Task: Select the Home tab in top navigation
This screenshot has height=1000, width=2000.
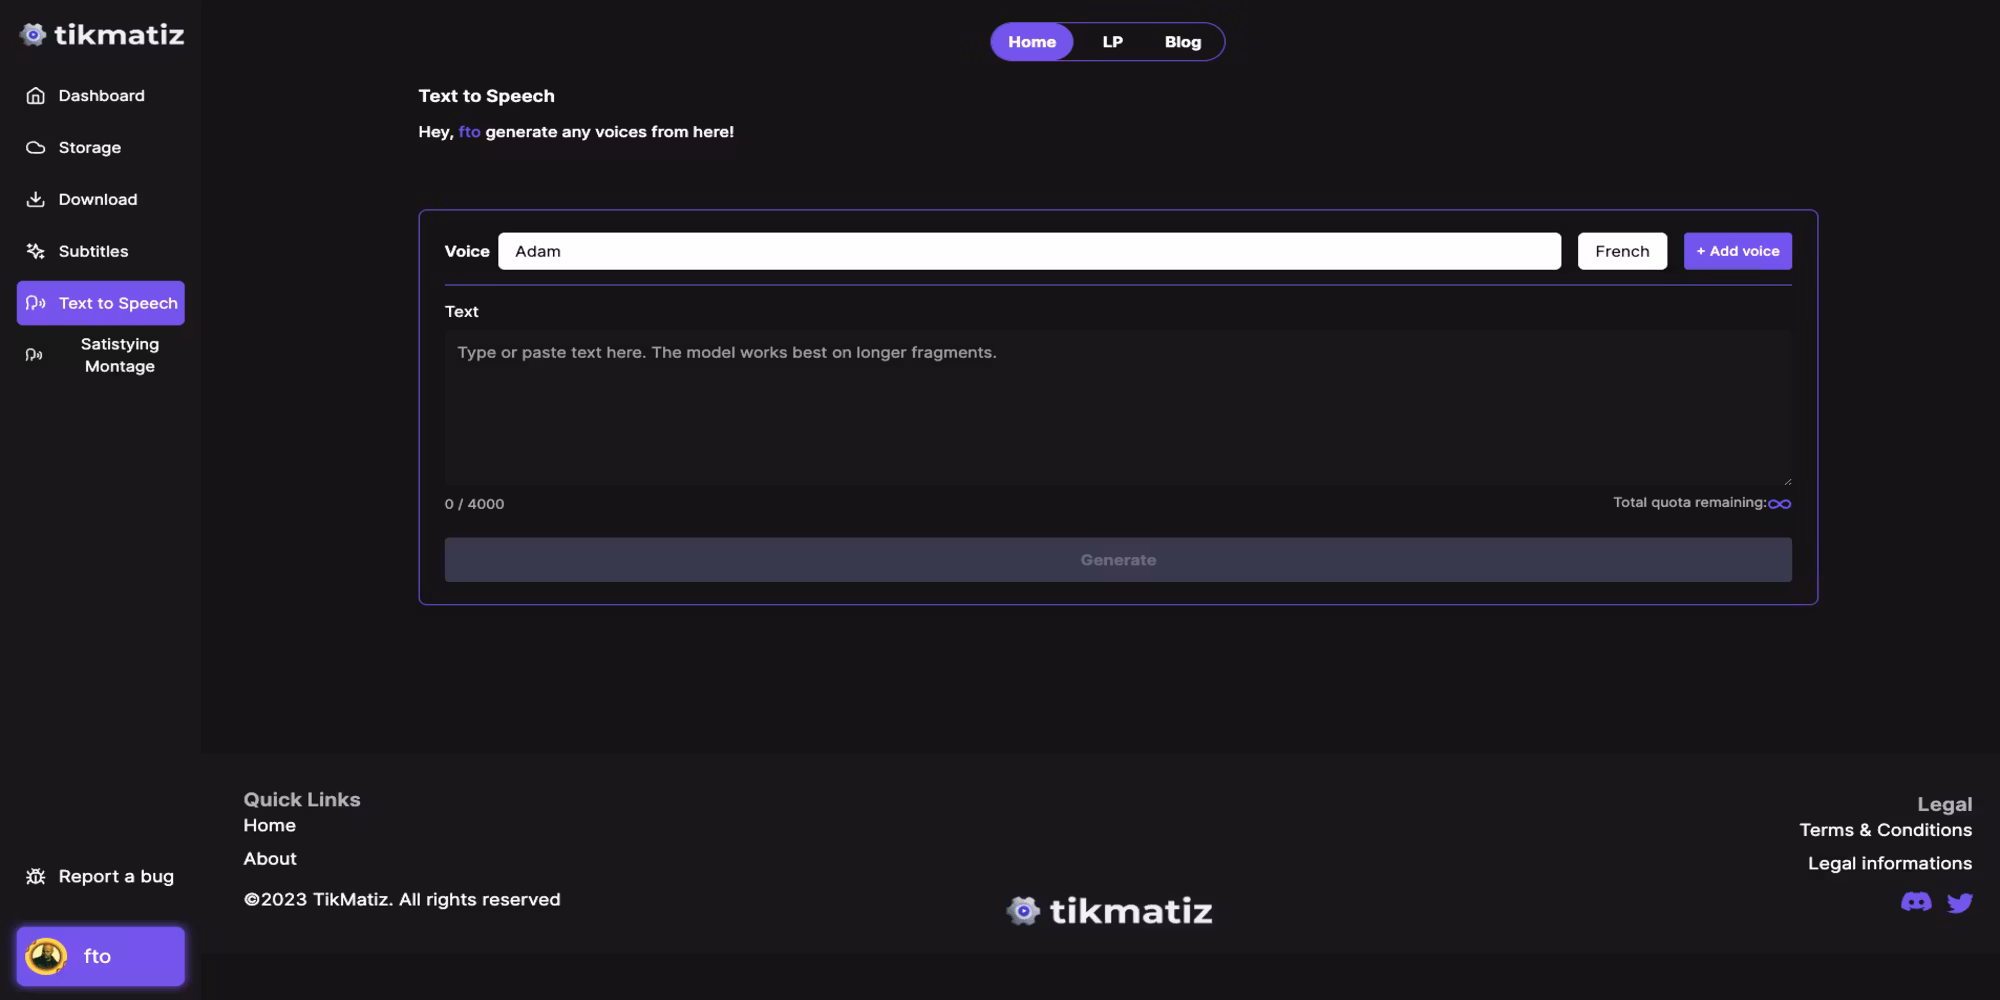Action: 1031,42
